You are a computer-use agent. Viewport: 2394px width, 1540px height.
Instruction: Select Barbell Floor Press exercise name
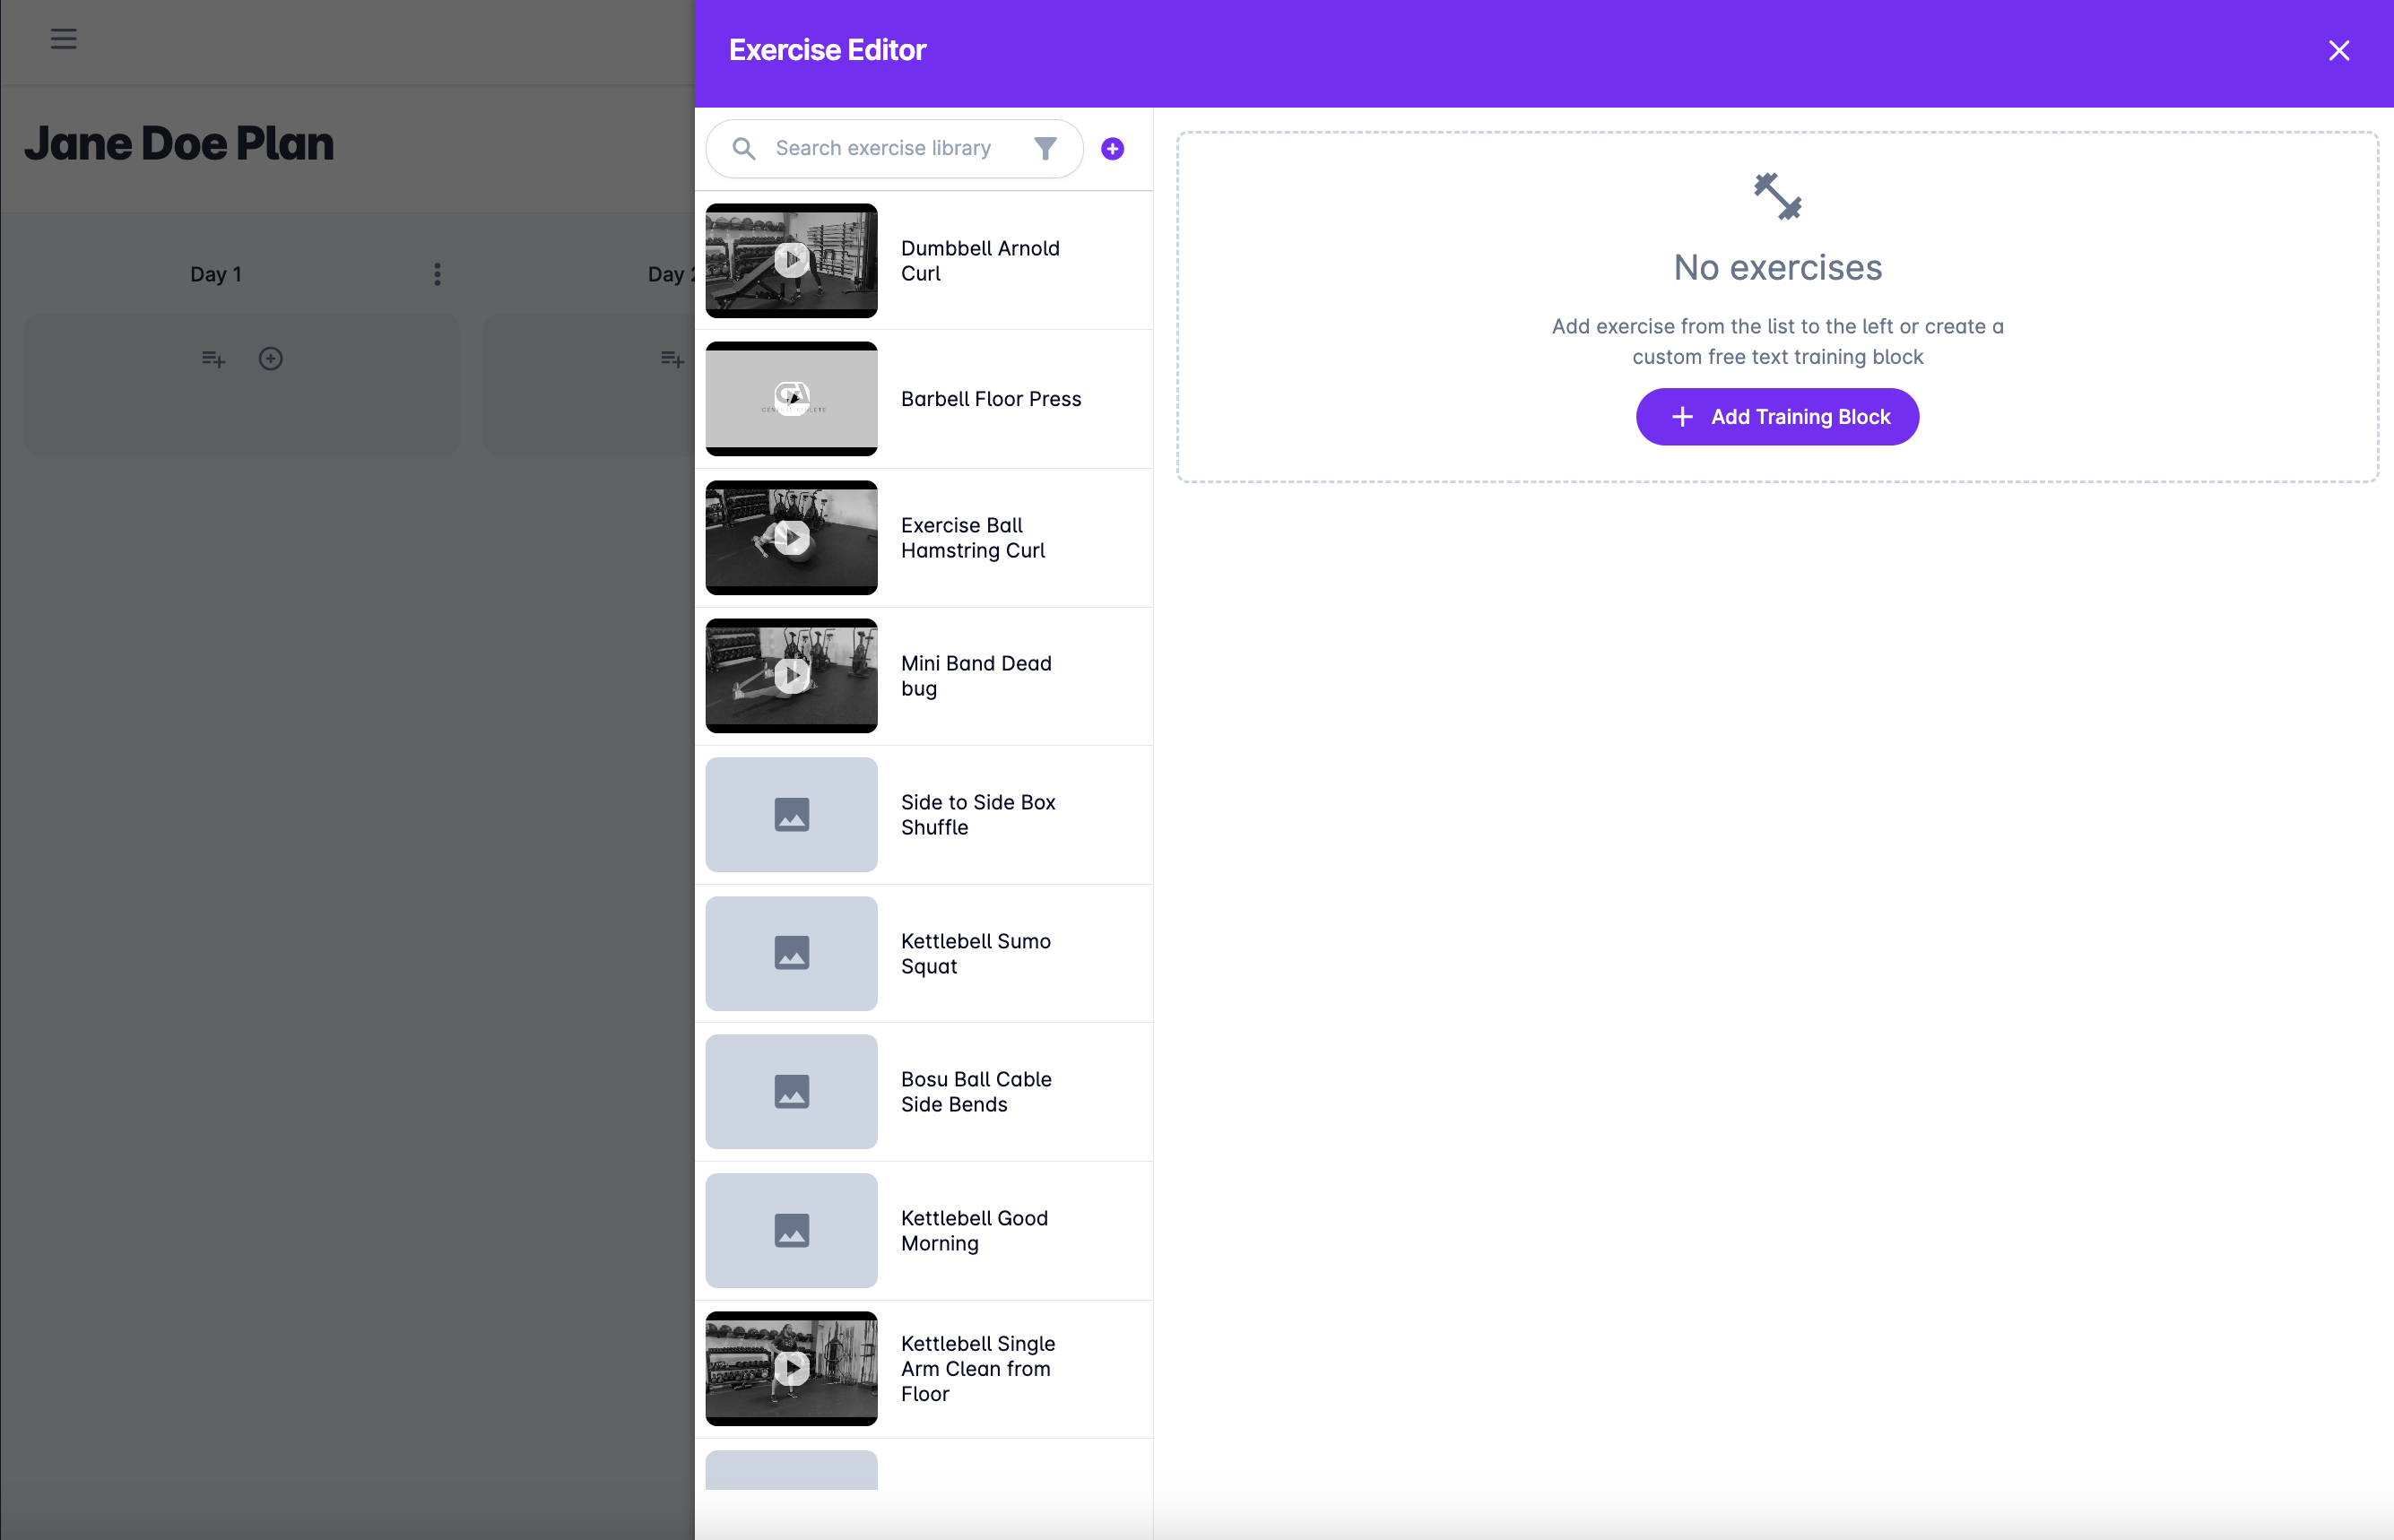click(x=991, y=399)
